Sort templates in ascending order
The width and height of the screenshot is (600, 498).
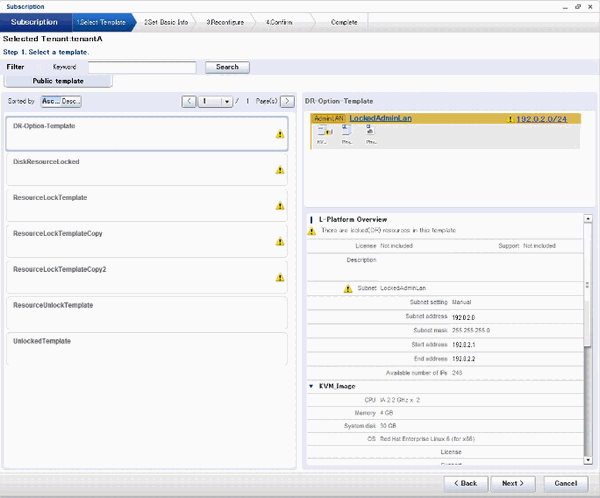pyautogui.click(x=51, y=101)
